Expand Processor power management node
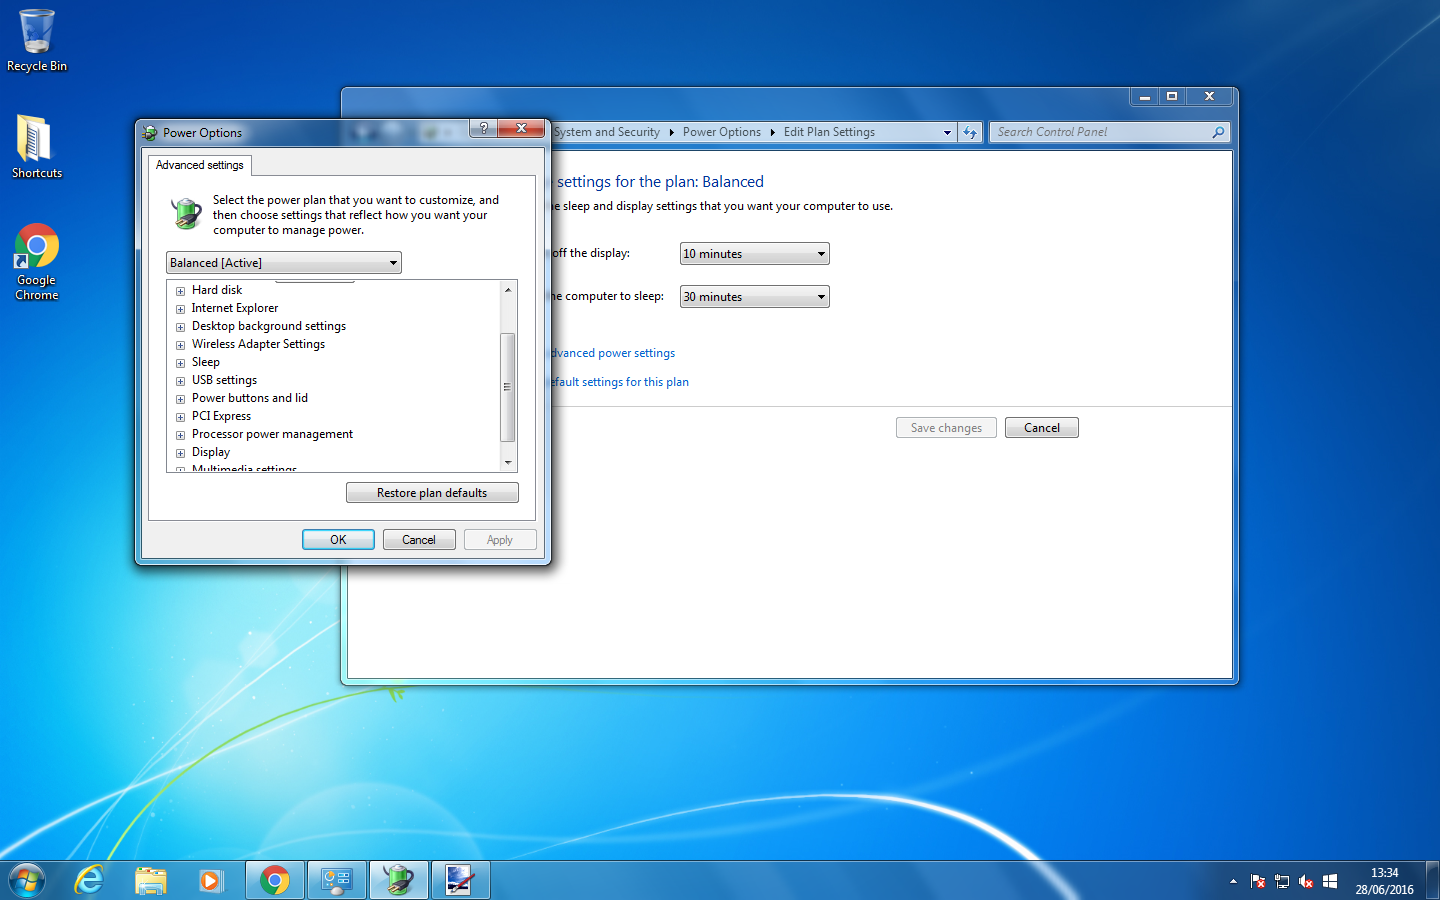 pos(181,435)
